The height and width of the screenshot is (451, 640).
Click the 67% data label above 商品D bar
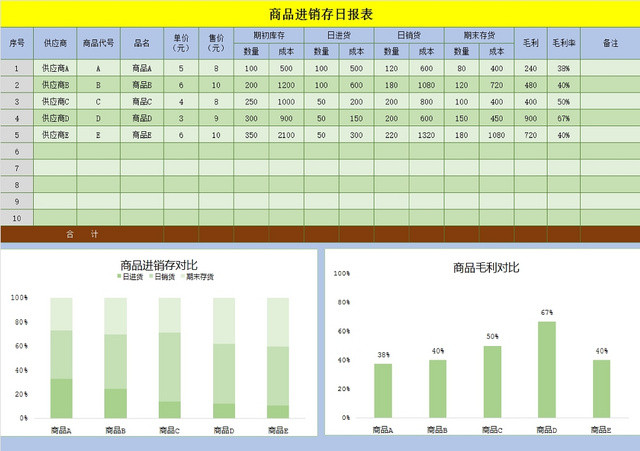(547, 313)
